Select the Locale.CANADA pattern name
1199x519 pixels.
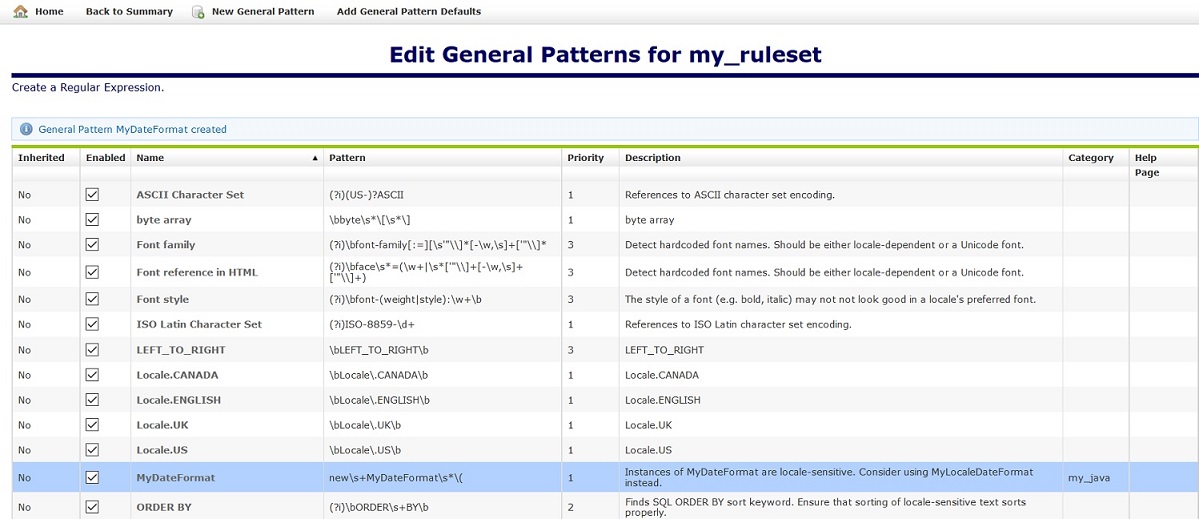177,375
